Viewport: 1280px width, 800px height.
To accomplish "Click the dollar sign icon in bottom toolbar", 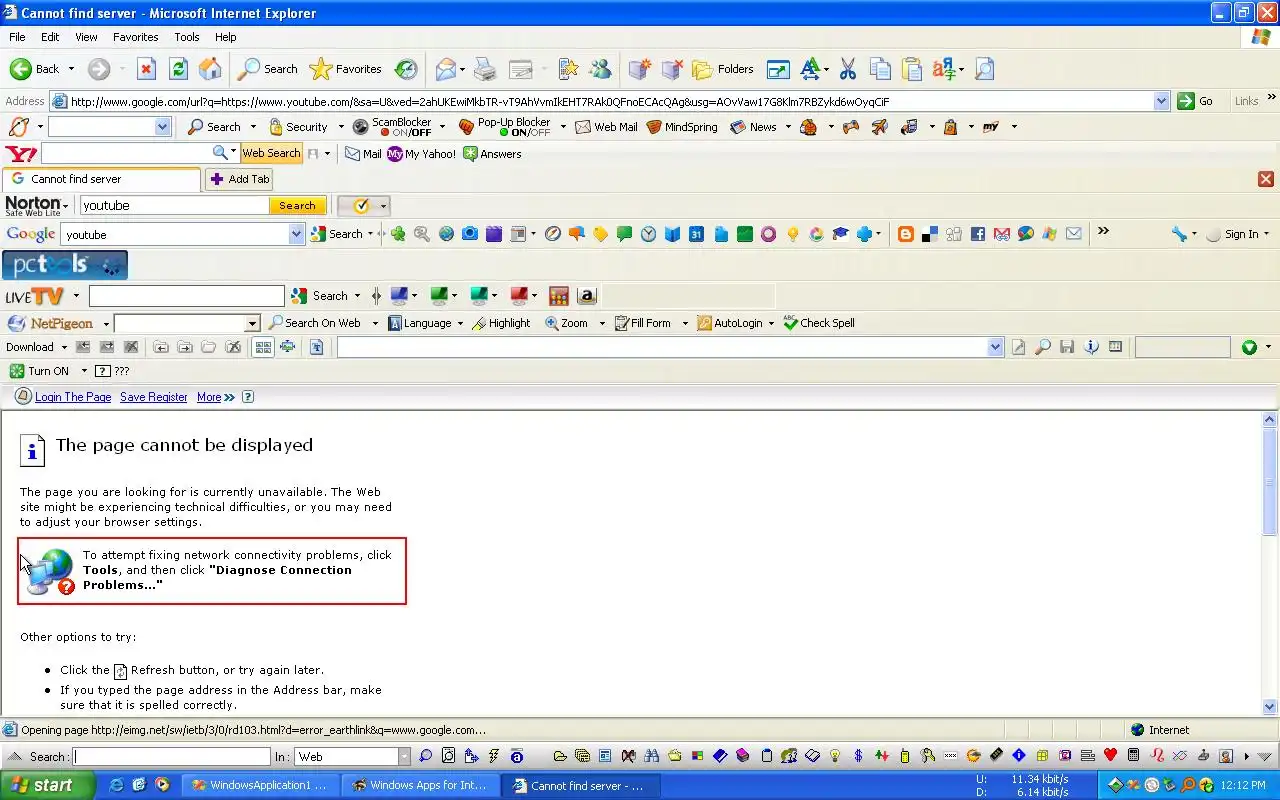I will [x=858, y=756].
